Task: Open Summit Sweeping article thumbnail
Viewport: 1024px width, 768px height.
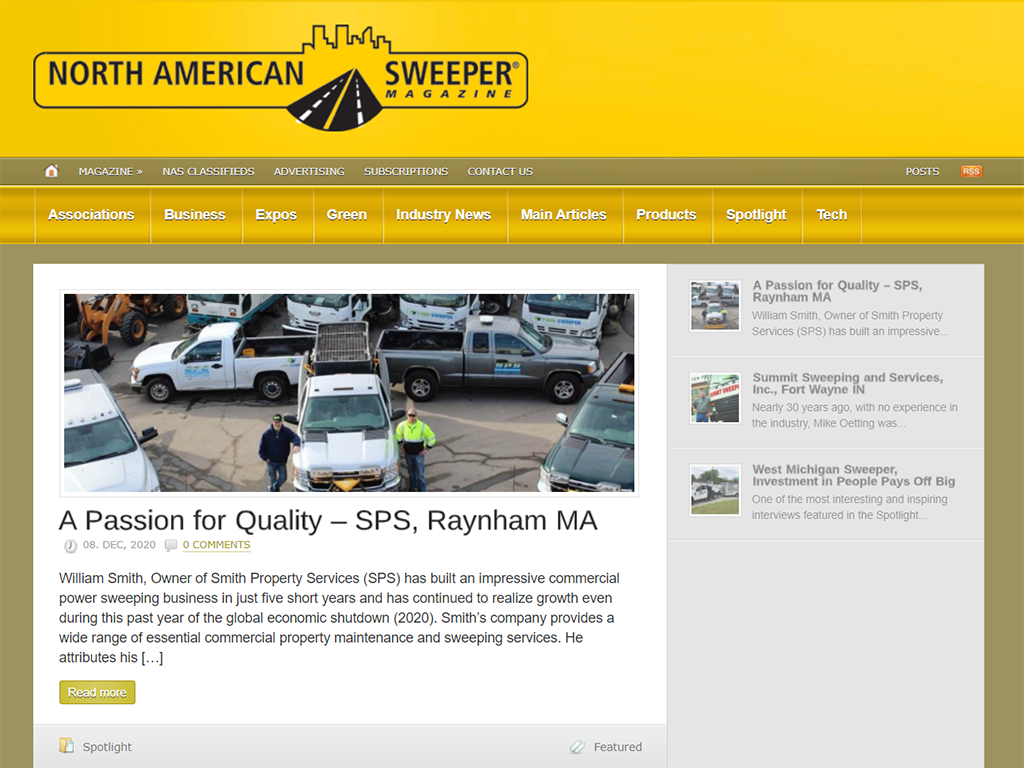Action: click(715, 398)
